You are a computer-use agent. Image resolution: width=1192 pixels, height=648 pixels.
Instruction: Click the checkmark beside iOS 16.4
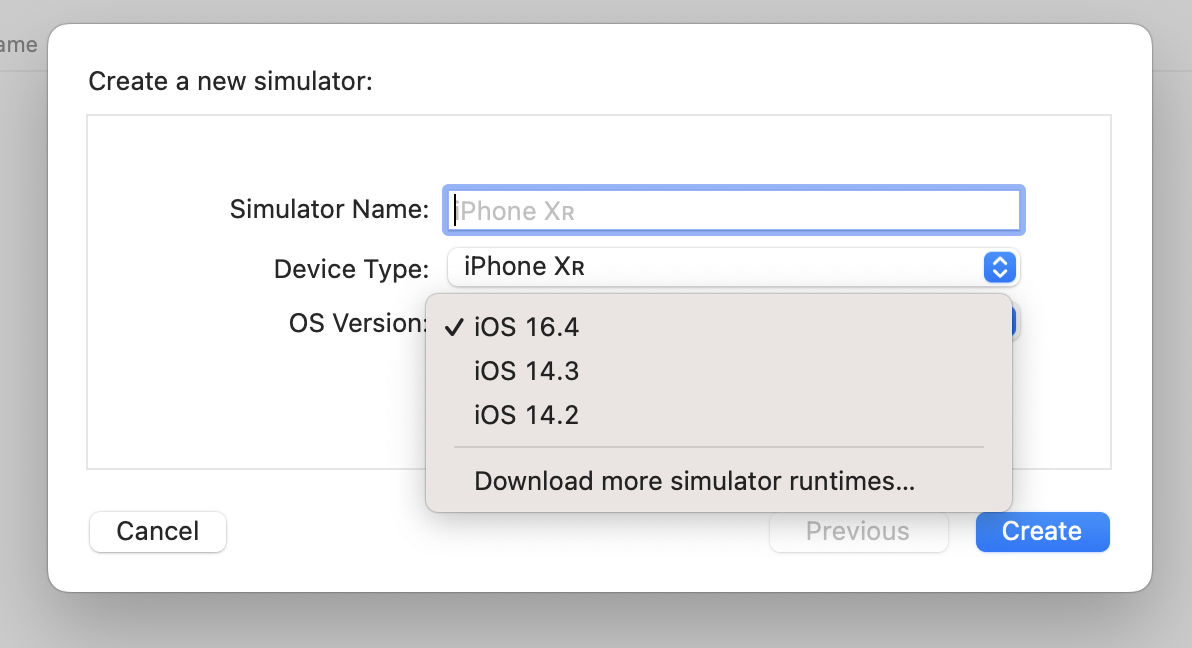pyautogui.click(x=455, y=327)
